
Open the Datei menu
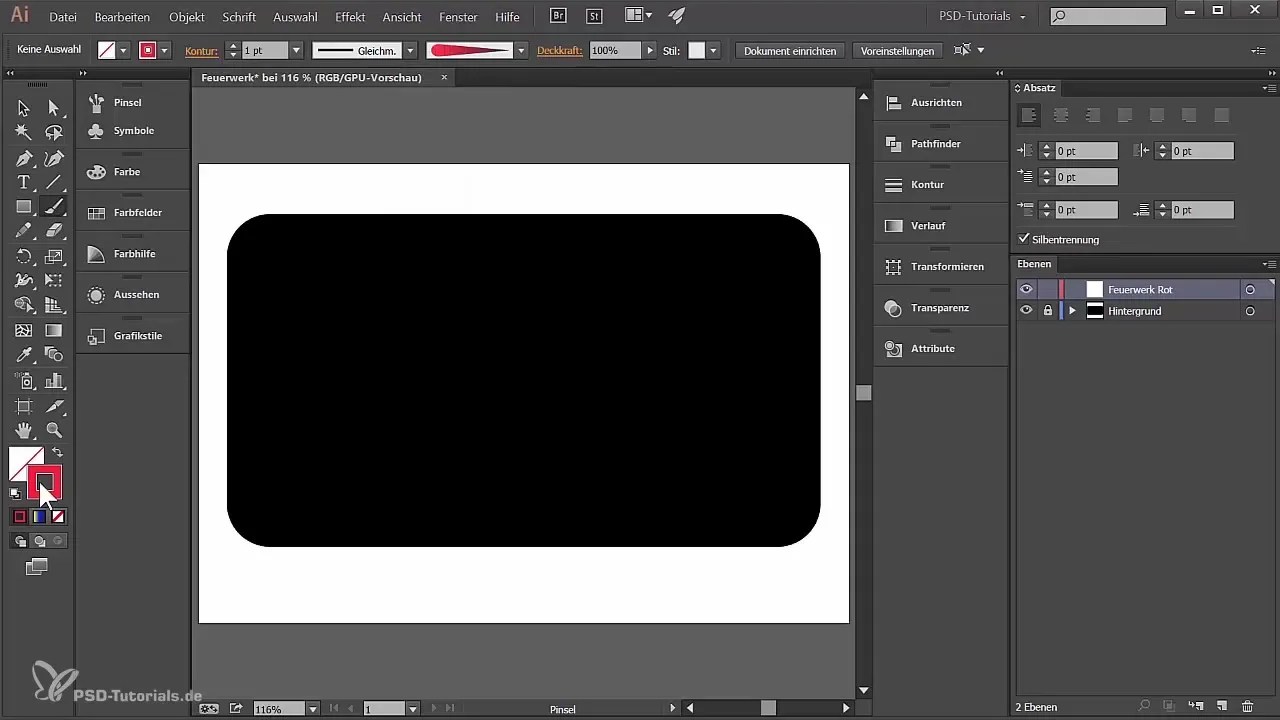[x=63, y=17]
